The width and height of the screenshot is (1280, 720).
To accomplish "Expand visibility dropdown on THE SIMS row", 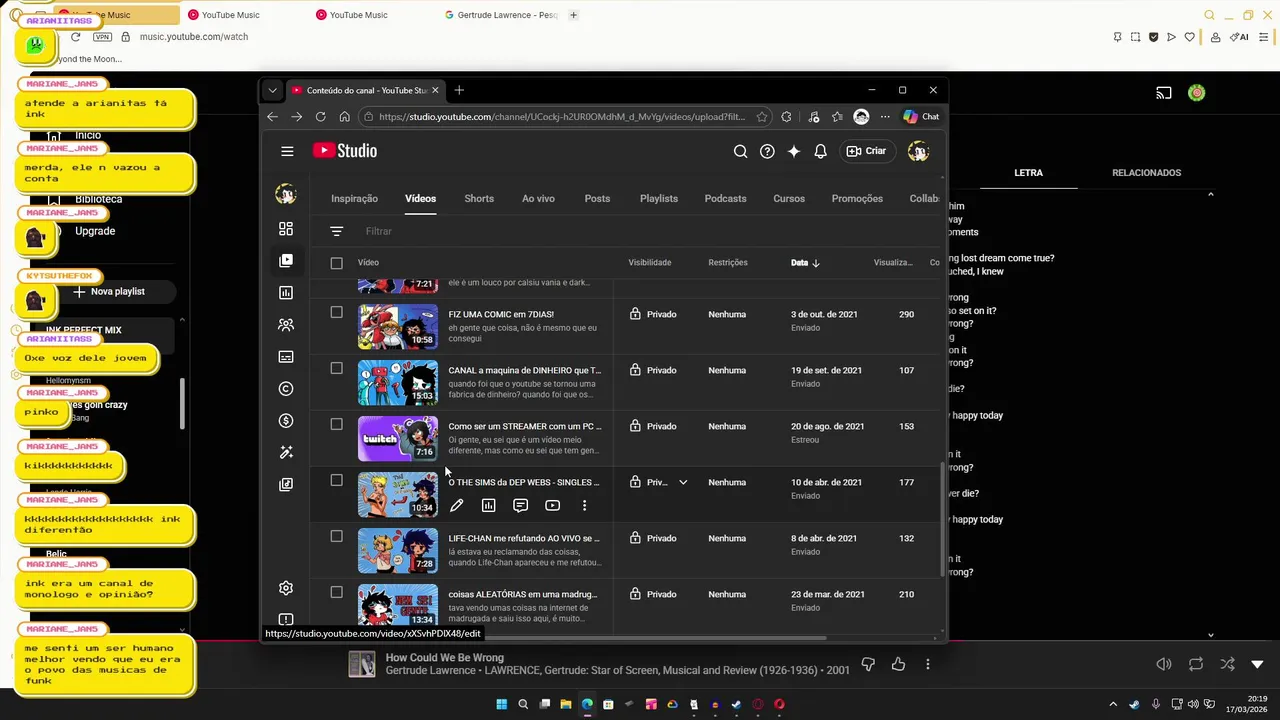I will pos(683,482).
